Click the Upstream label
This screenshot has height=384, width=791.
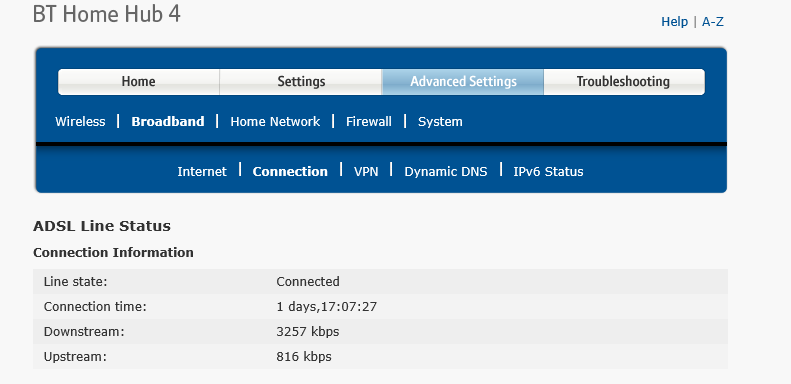76,357
